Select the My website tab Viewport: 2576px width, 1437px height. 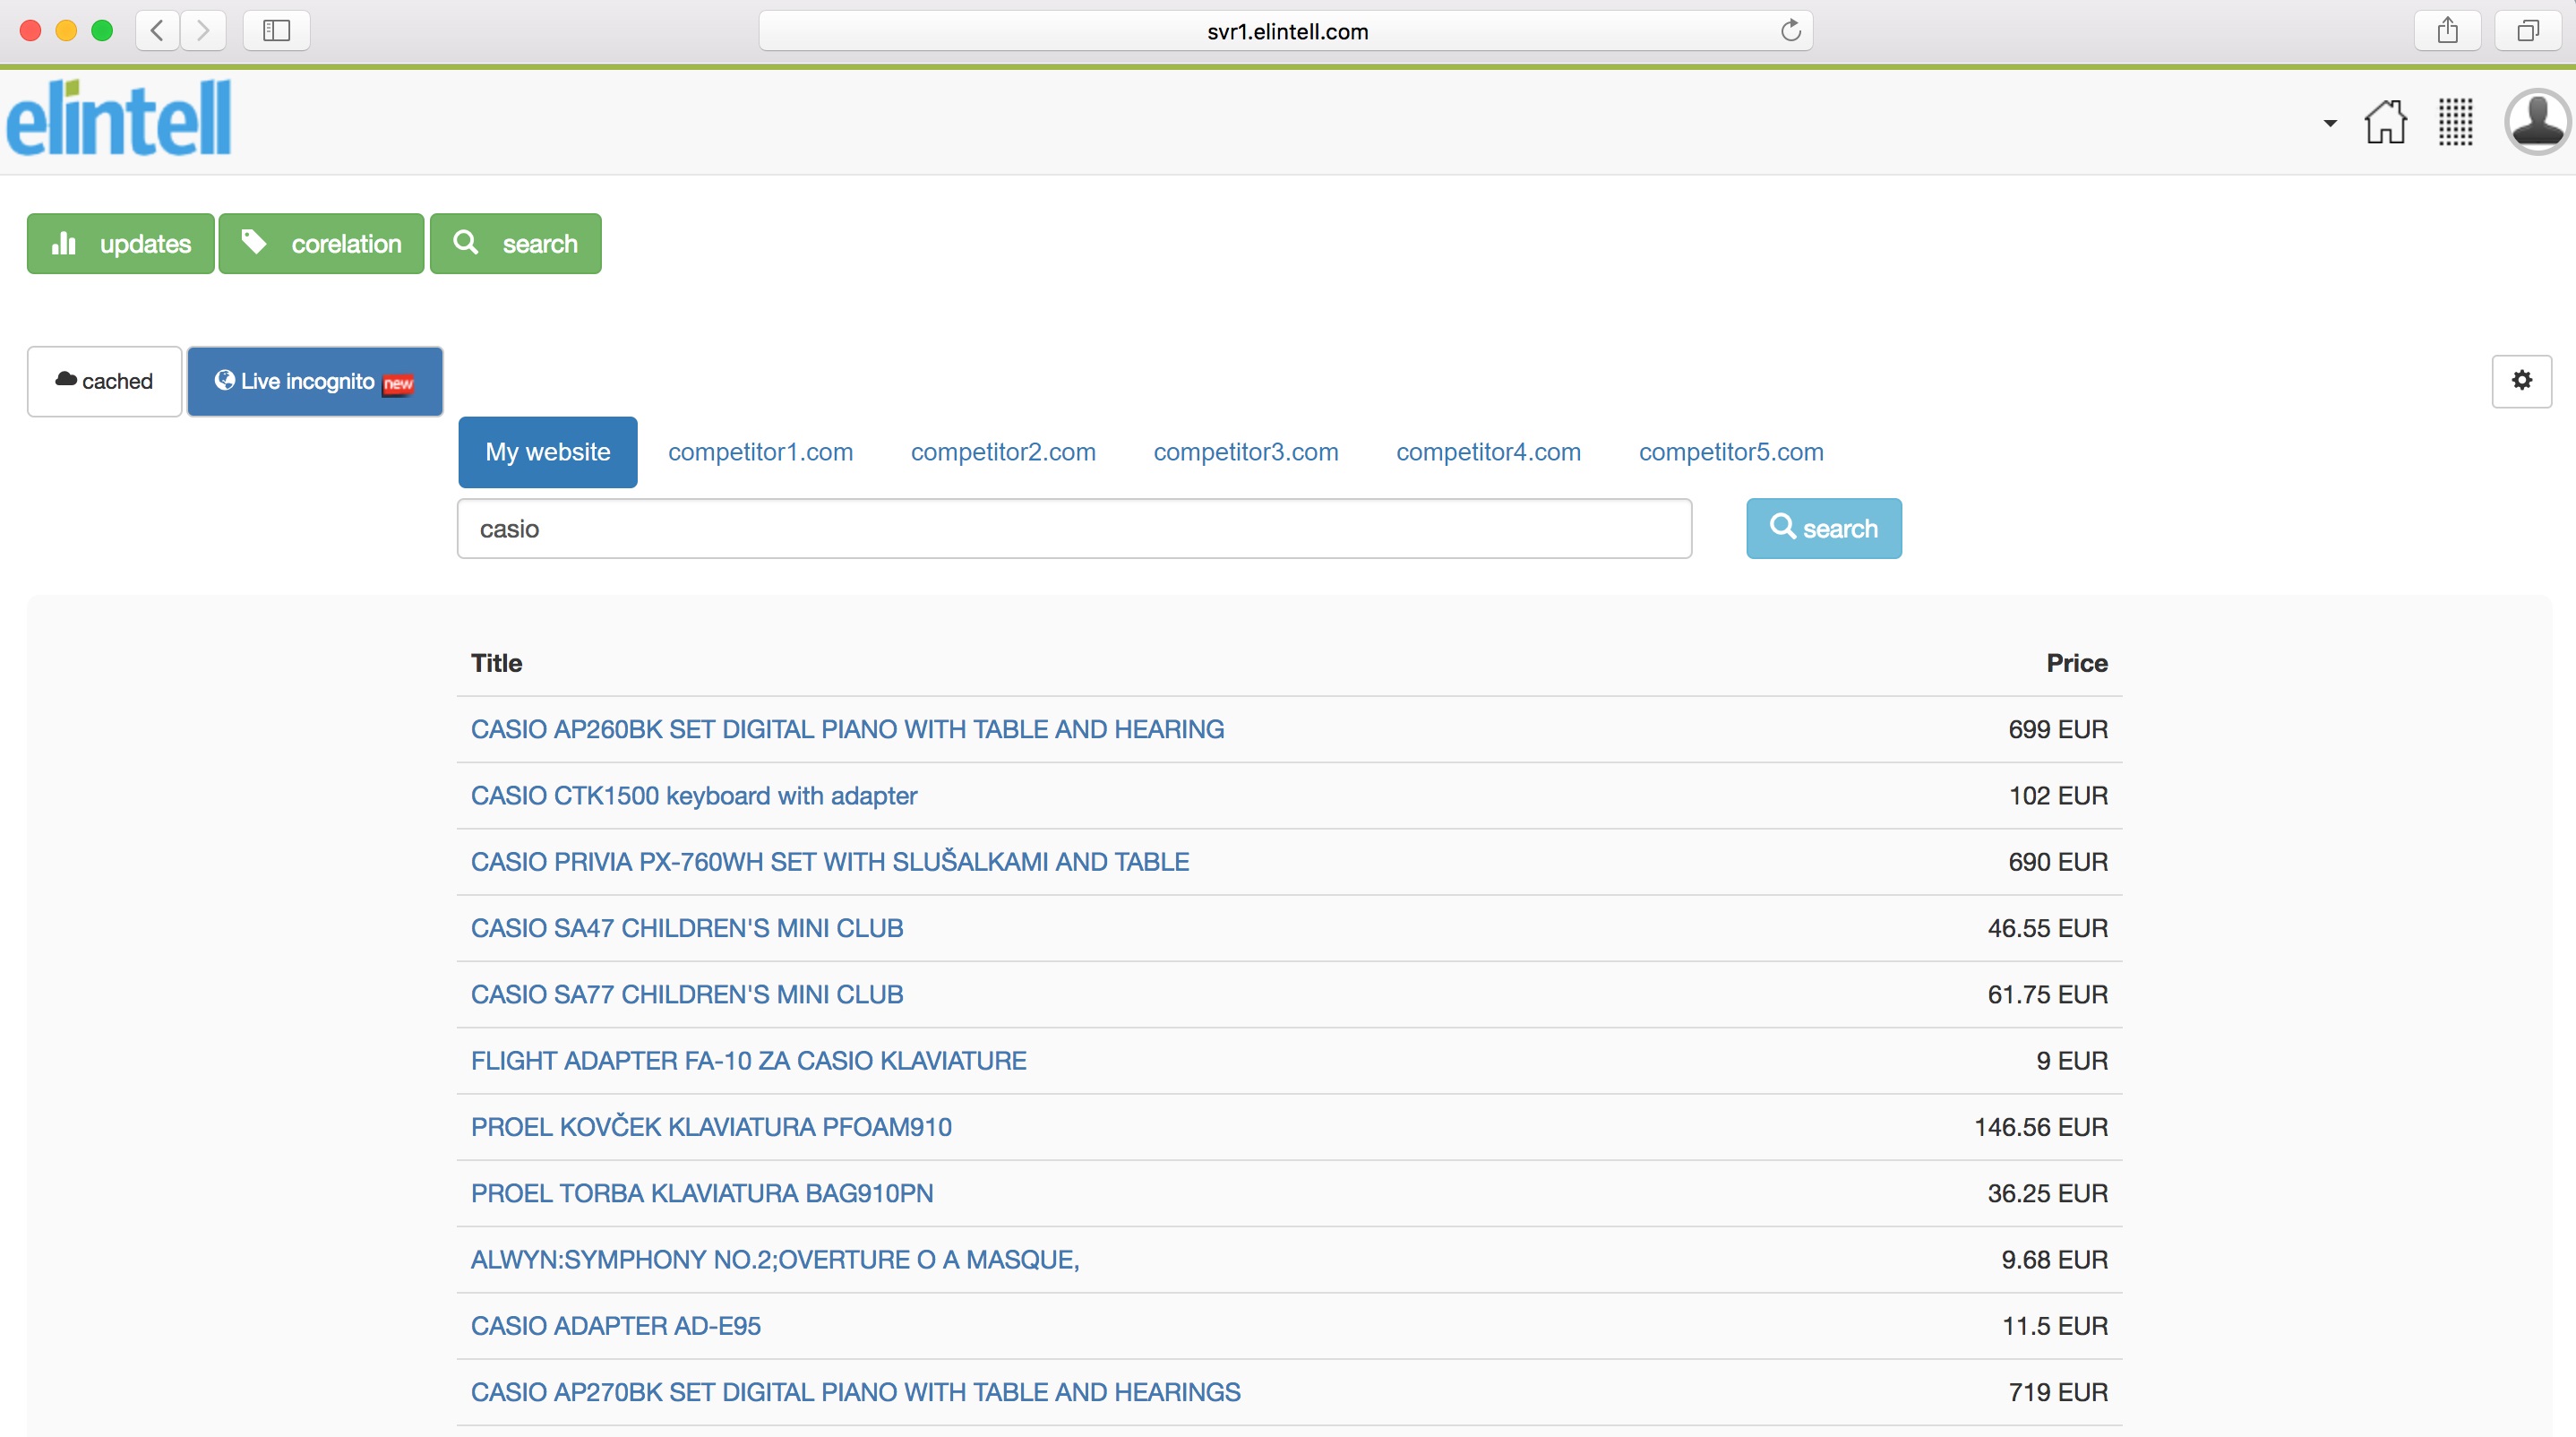click(547, 452)
